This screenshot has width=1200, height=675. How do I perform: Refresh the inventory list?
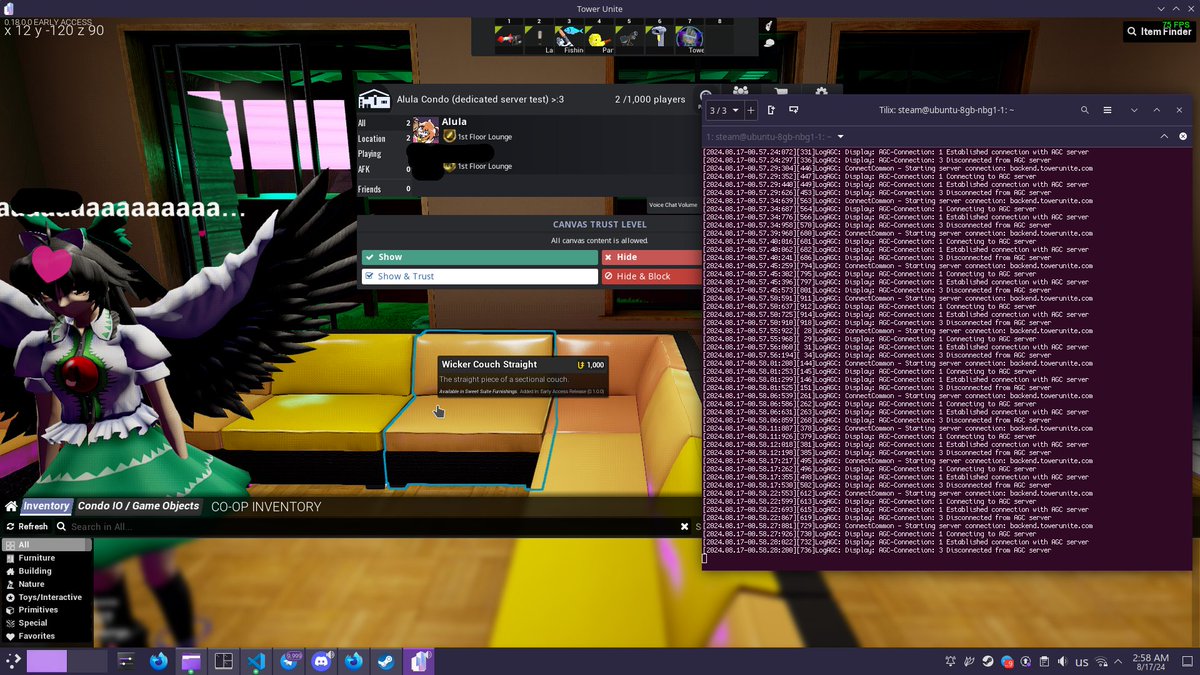coord(26,526)
